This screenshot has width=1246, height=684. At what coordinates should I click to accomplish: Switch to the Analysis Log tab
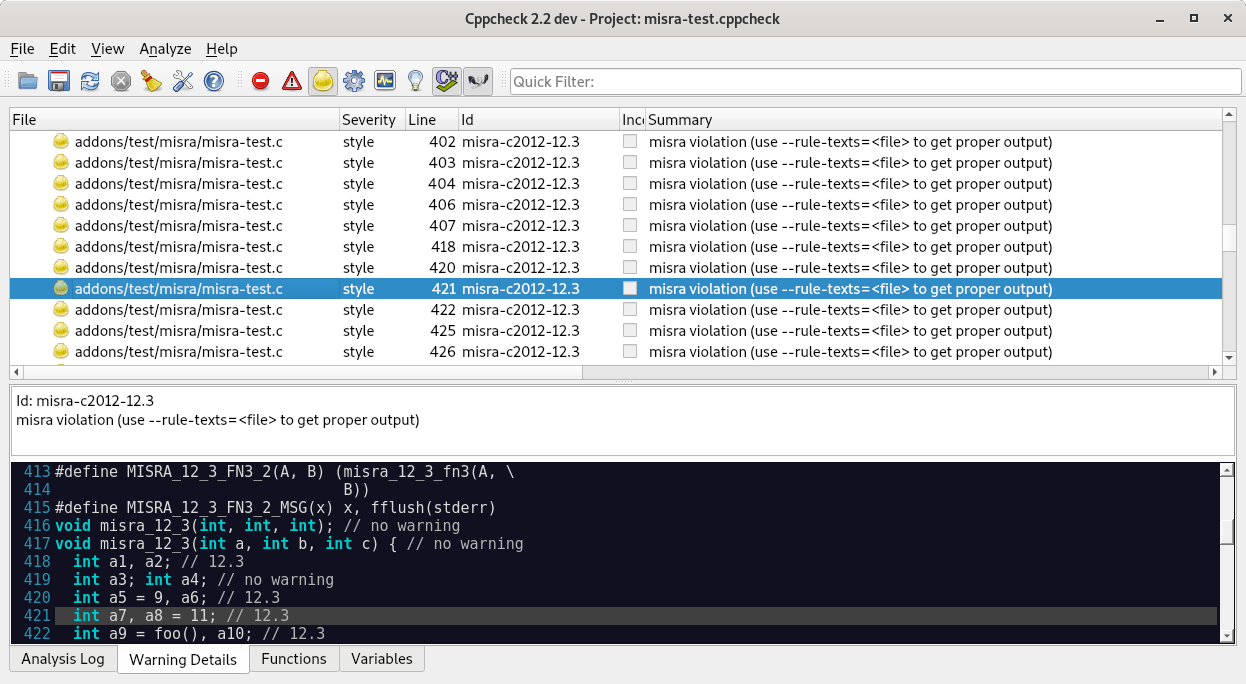(63, 659)
